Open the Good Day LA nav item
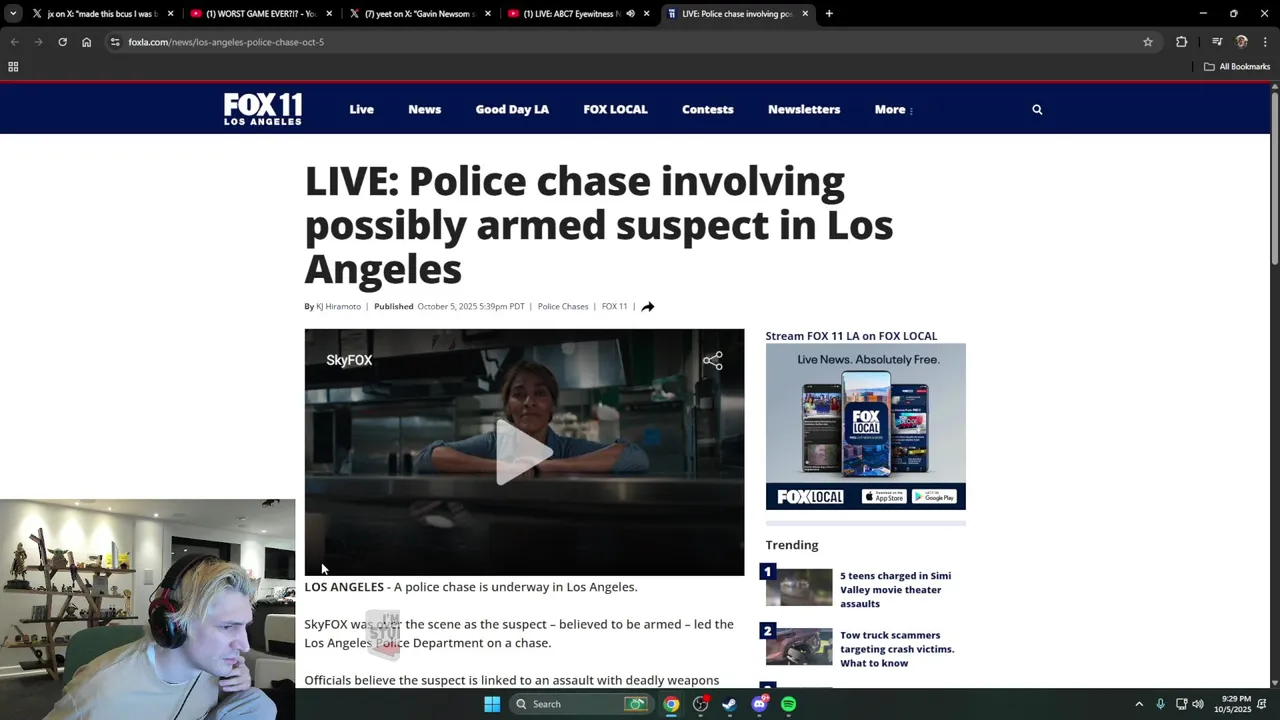This screenshot has height=720, width=1280. (x=512, y=110)
